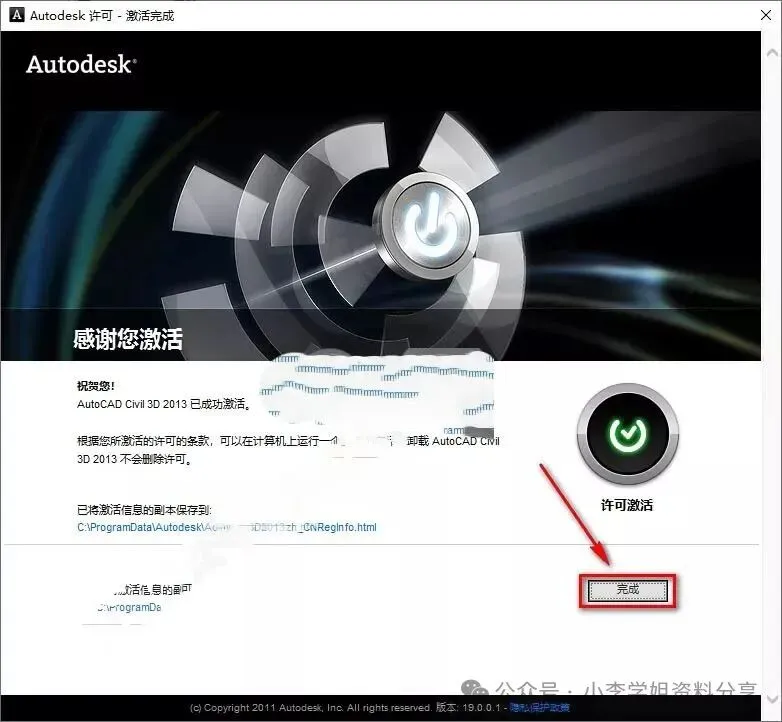Click the green 许可激活 checkmark icon

(x=627, y=433)
